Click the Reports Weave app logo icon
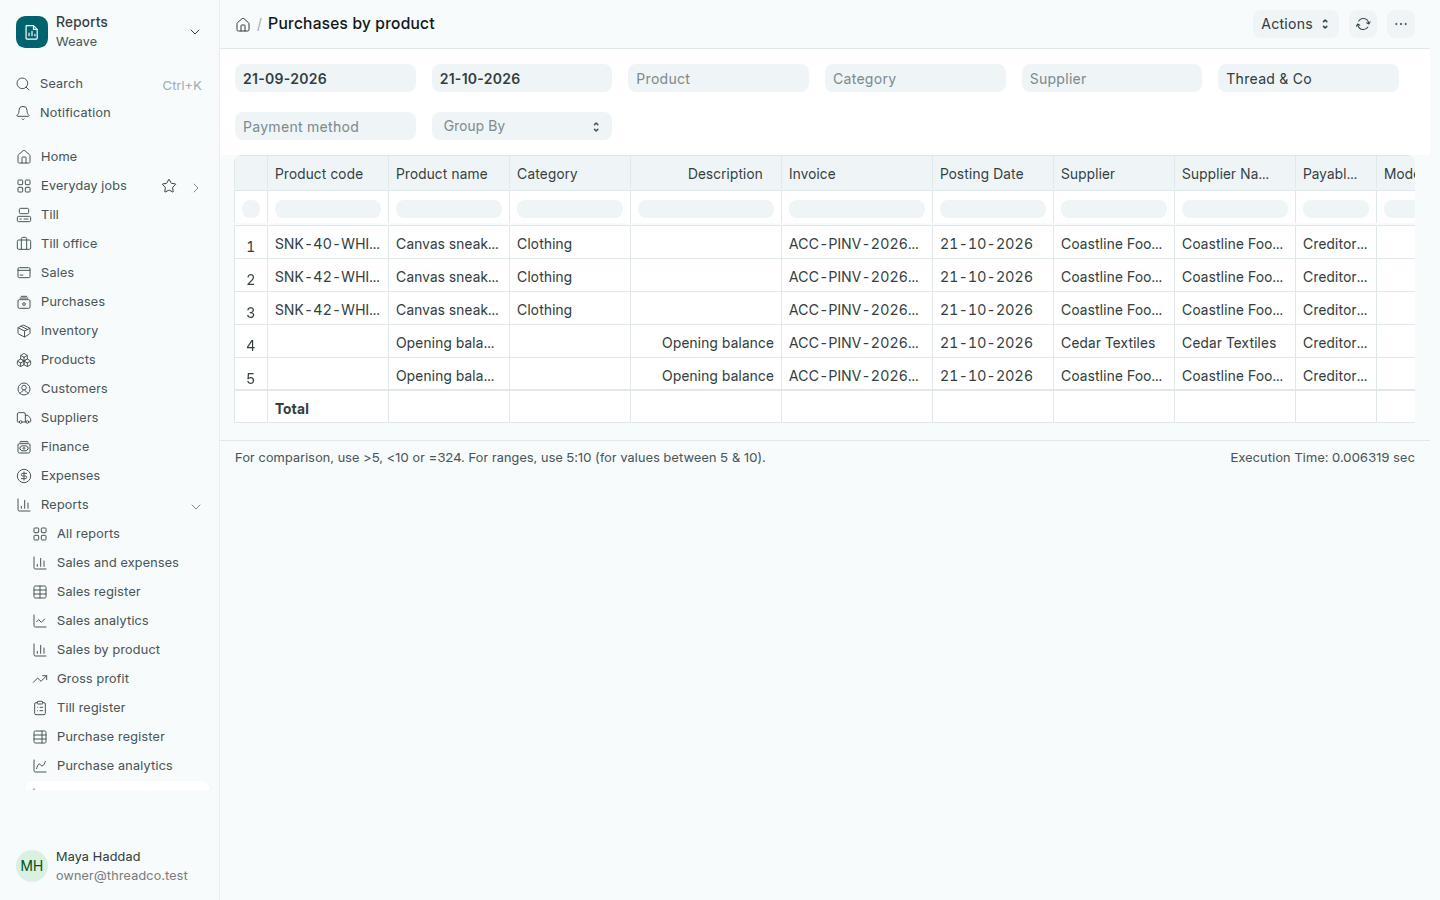This screenshot has height=900, width=1440. pos(32,32)
